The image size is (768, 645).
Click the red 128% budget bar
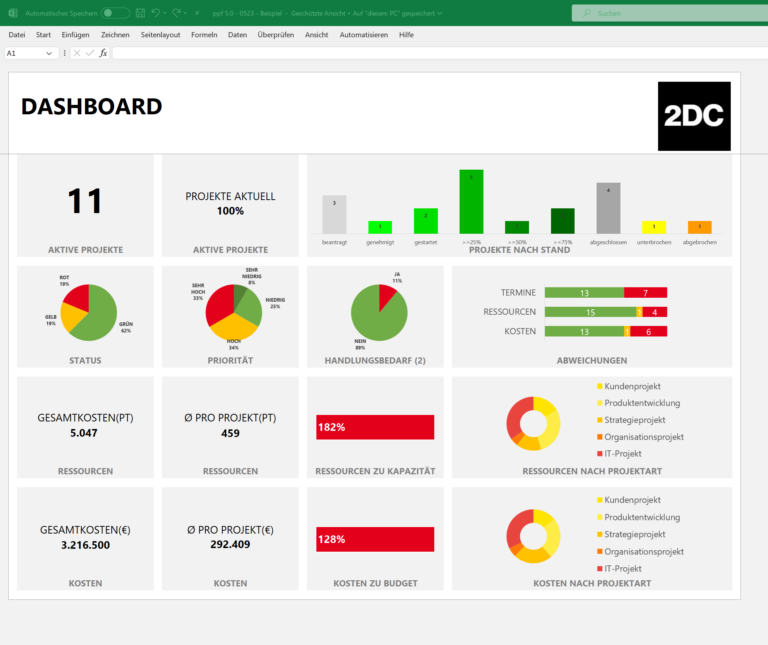click(375, 539)
